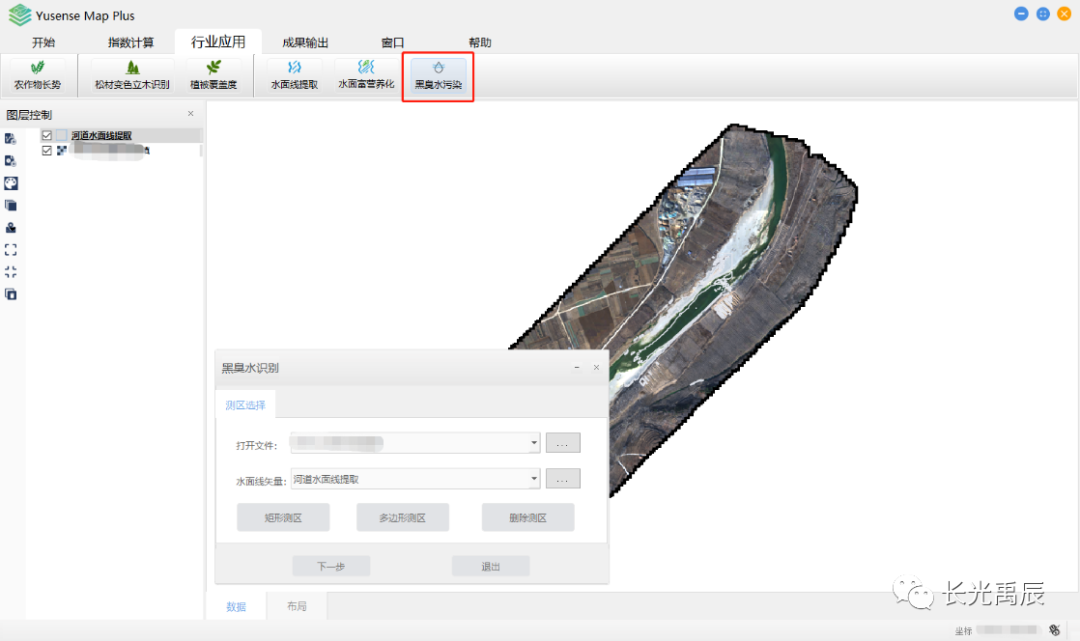Open the 水面富营养化 eutrophication tool
The image size is (1080, 641).
point(366,75)
